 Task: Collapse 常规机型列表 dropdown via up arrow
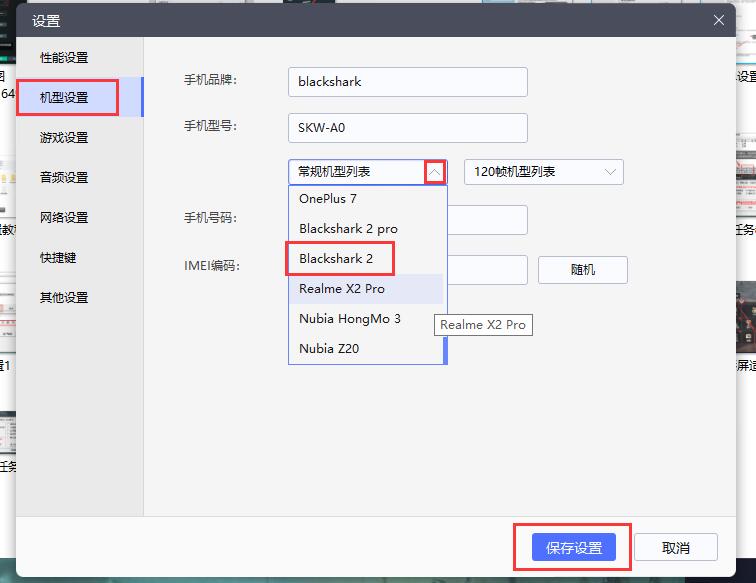tap(434, 172)
